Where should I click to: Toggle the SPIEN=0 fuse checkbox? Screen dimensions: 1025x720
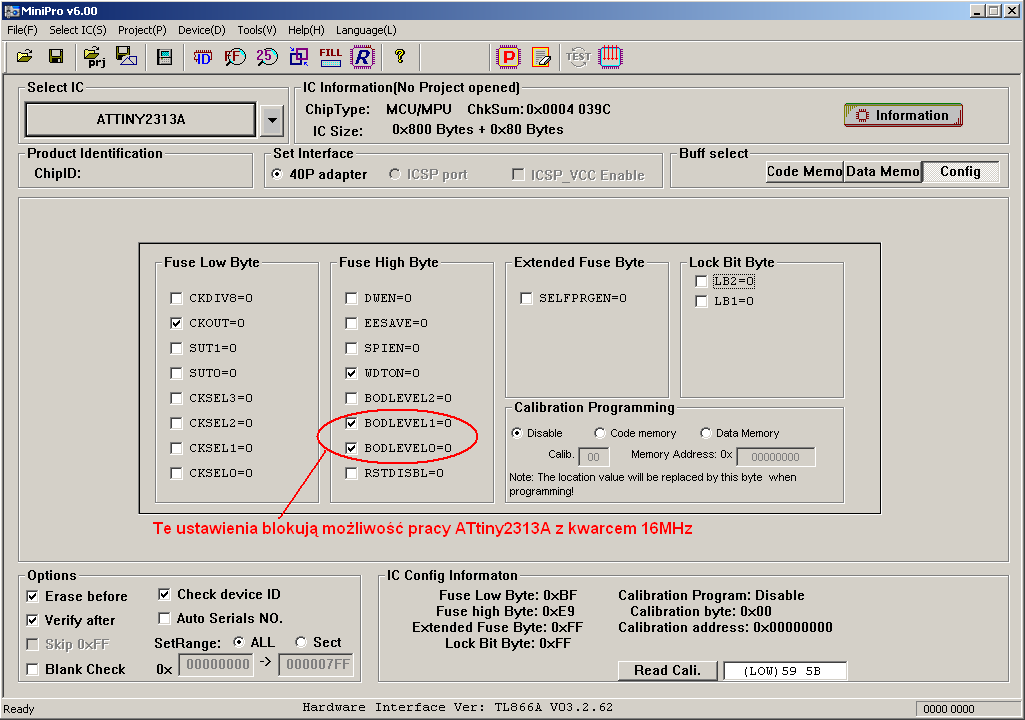351,348
